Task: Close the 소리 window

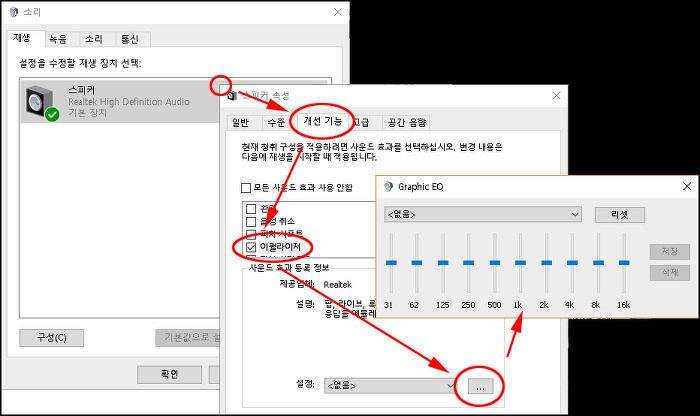Action: (338, 12)
